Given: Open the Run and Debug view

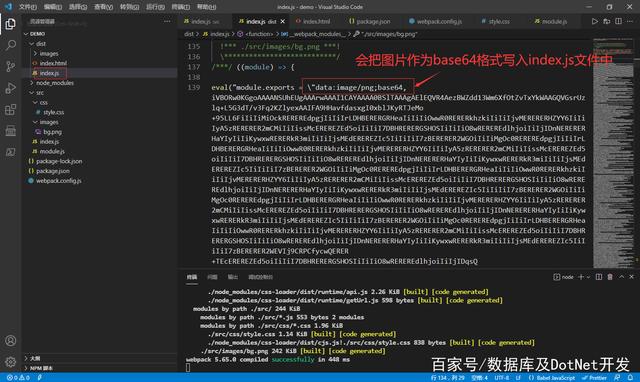Looking at the screenshot, I should 11,88.
